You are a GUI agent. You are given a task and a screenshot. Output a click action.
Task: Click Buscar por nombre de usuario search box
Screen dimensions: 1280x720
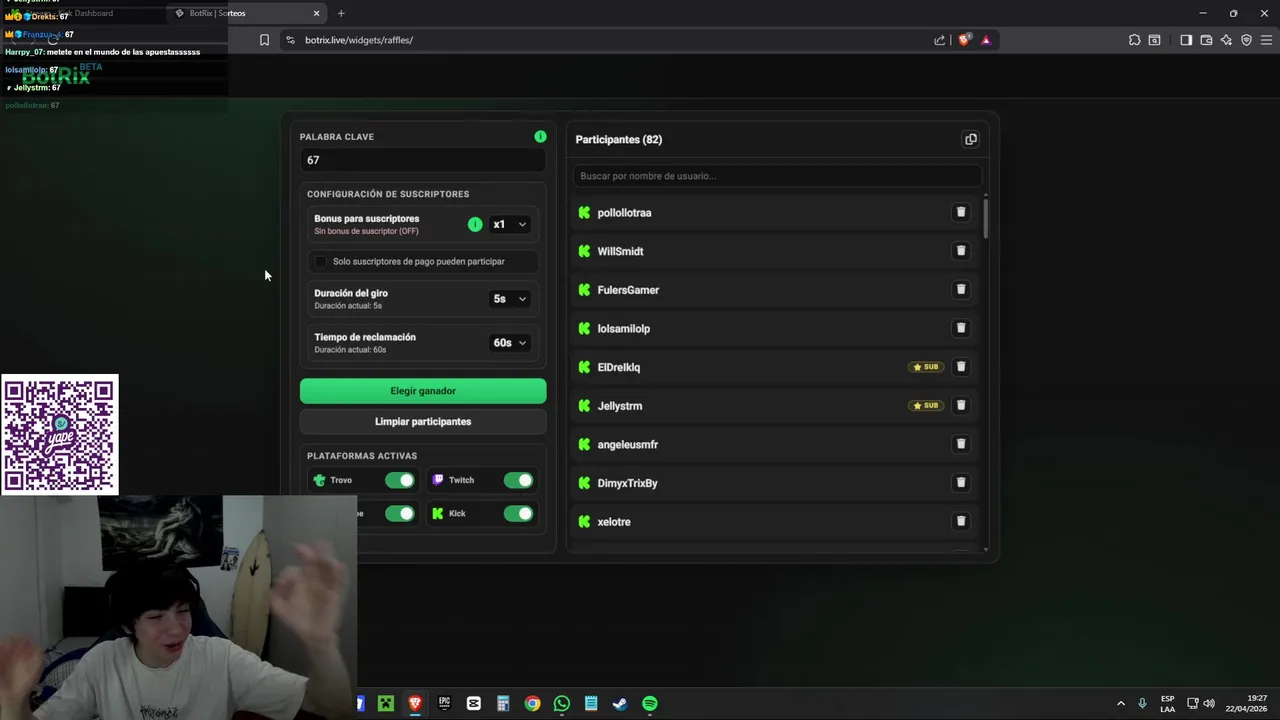click(776, 176)
